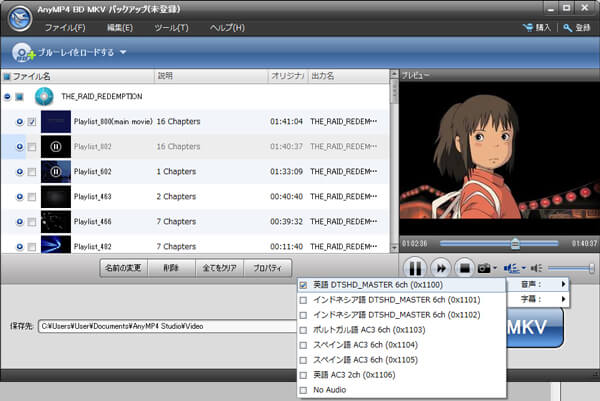Open the 編集(E) menu
Image resolution: width=600 pixels, height=401 pixels.
[120, 28]
